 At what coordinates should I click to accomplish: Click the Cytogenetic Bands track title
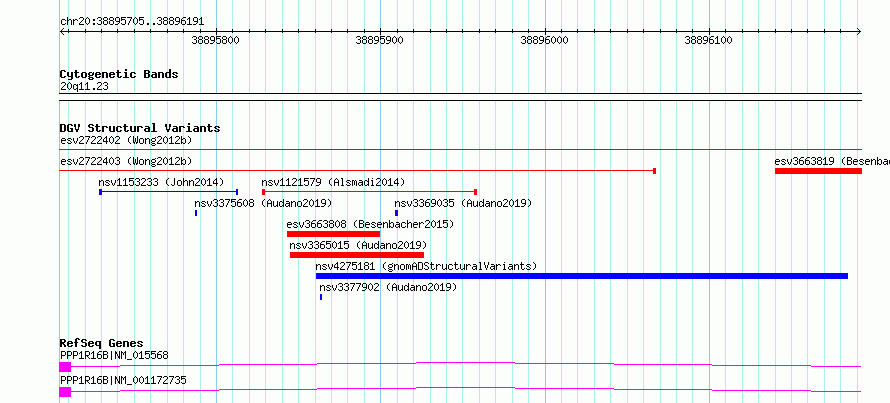point(119,74)
